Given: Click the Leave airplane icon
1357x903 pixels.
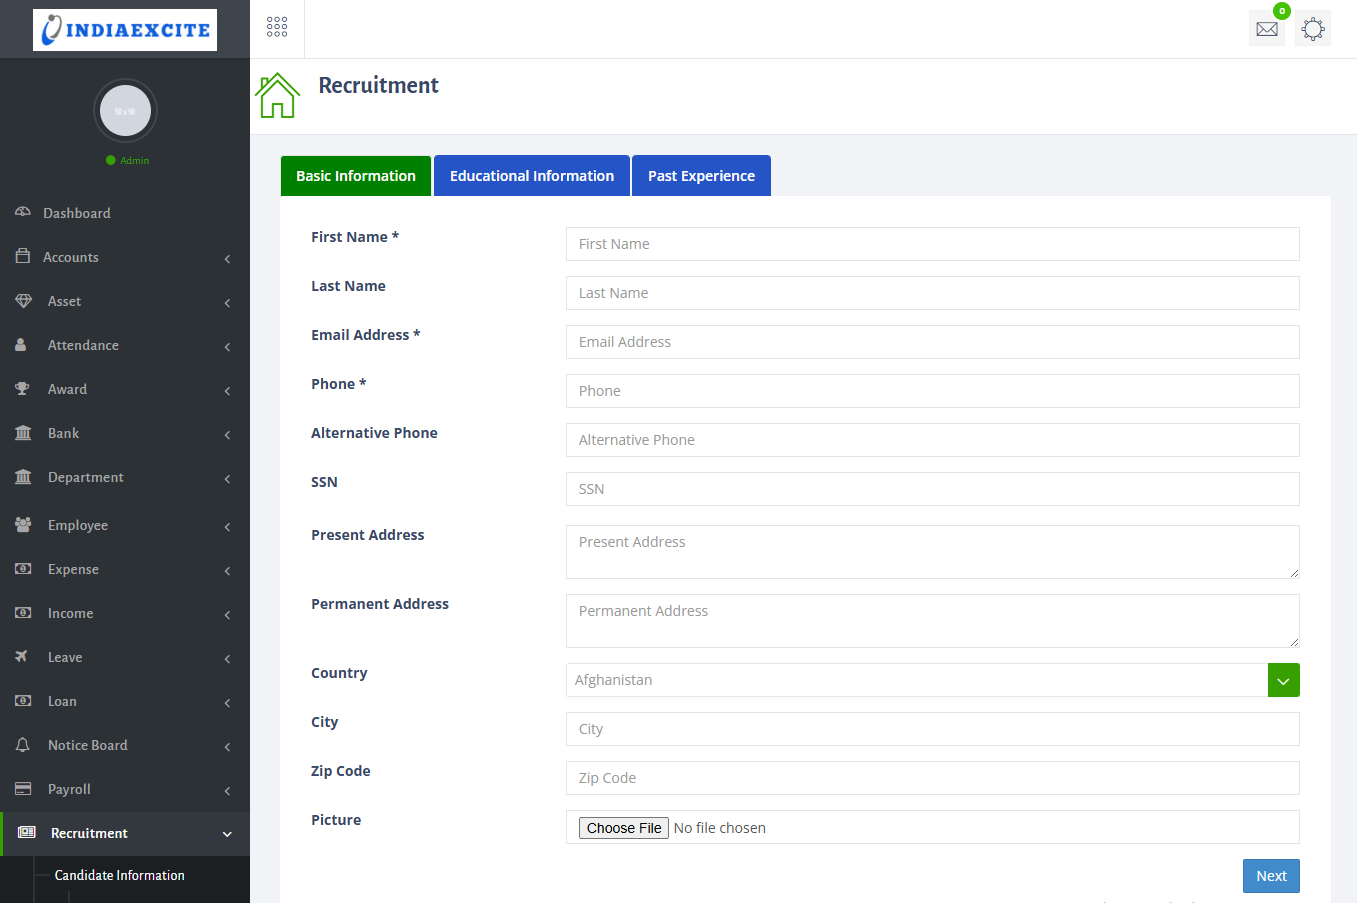Looking at the screenshot, I should pos(22,657).
